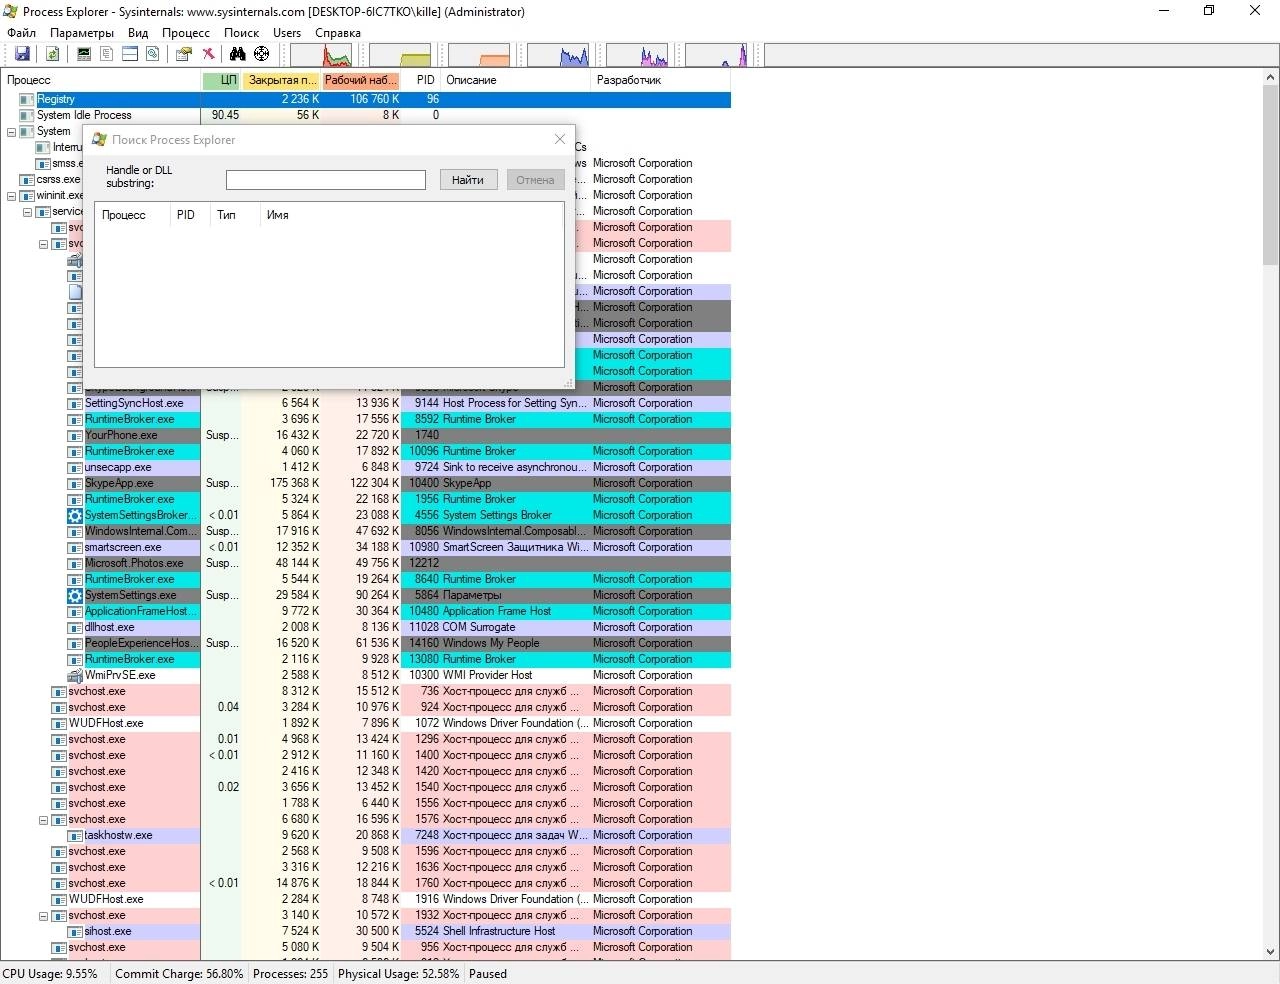1280x984 pixels.
Task: Open the Процесс menu
Action: (x=186, y=32)
